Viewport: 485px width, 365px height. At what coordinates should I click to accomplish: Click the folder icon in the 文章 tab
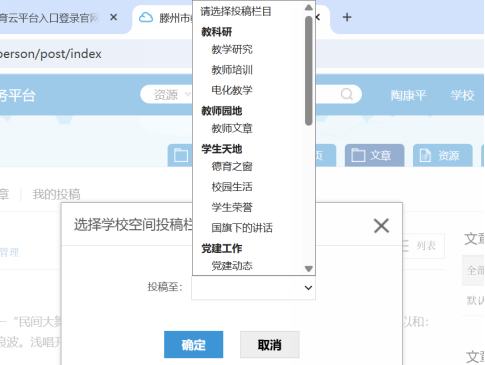358,155
